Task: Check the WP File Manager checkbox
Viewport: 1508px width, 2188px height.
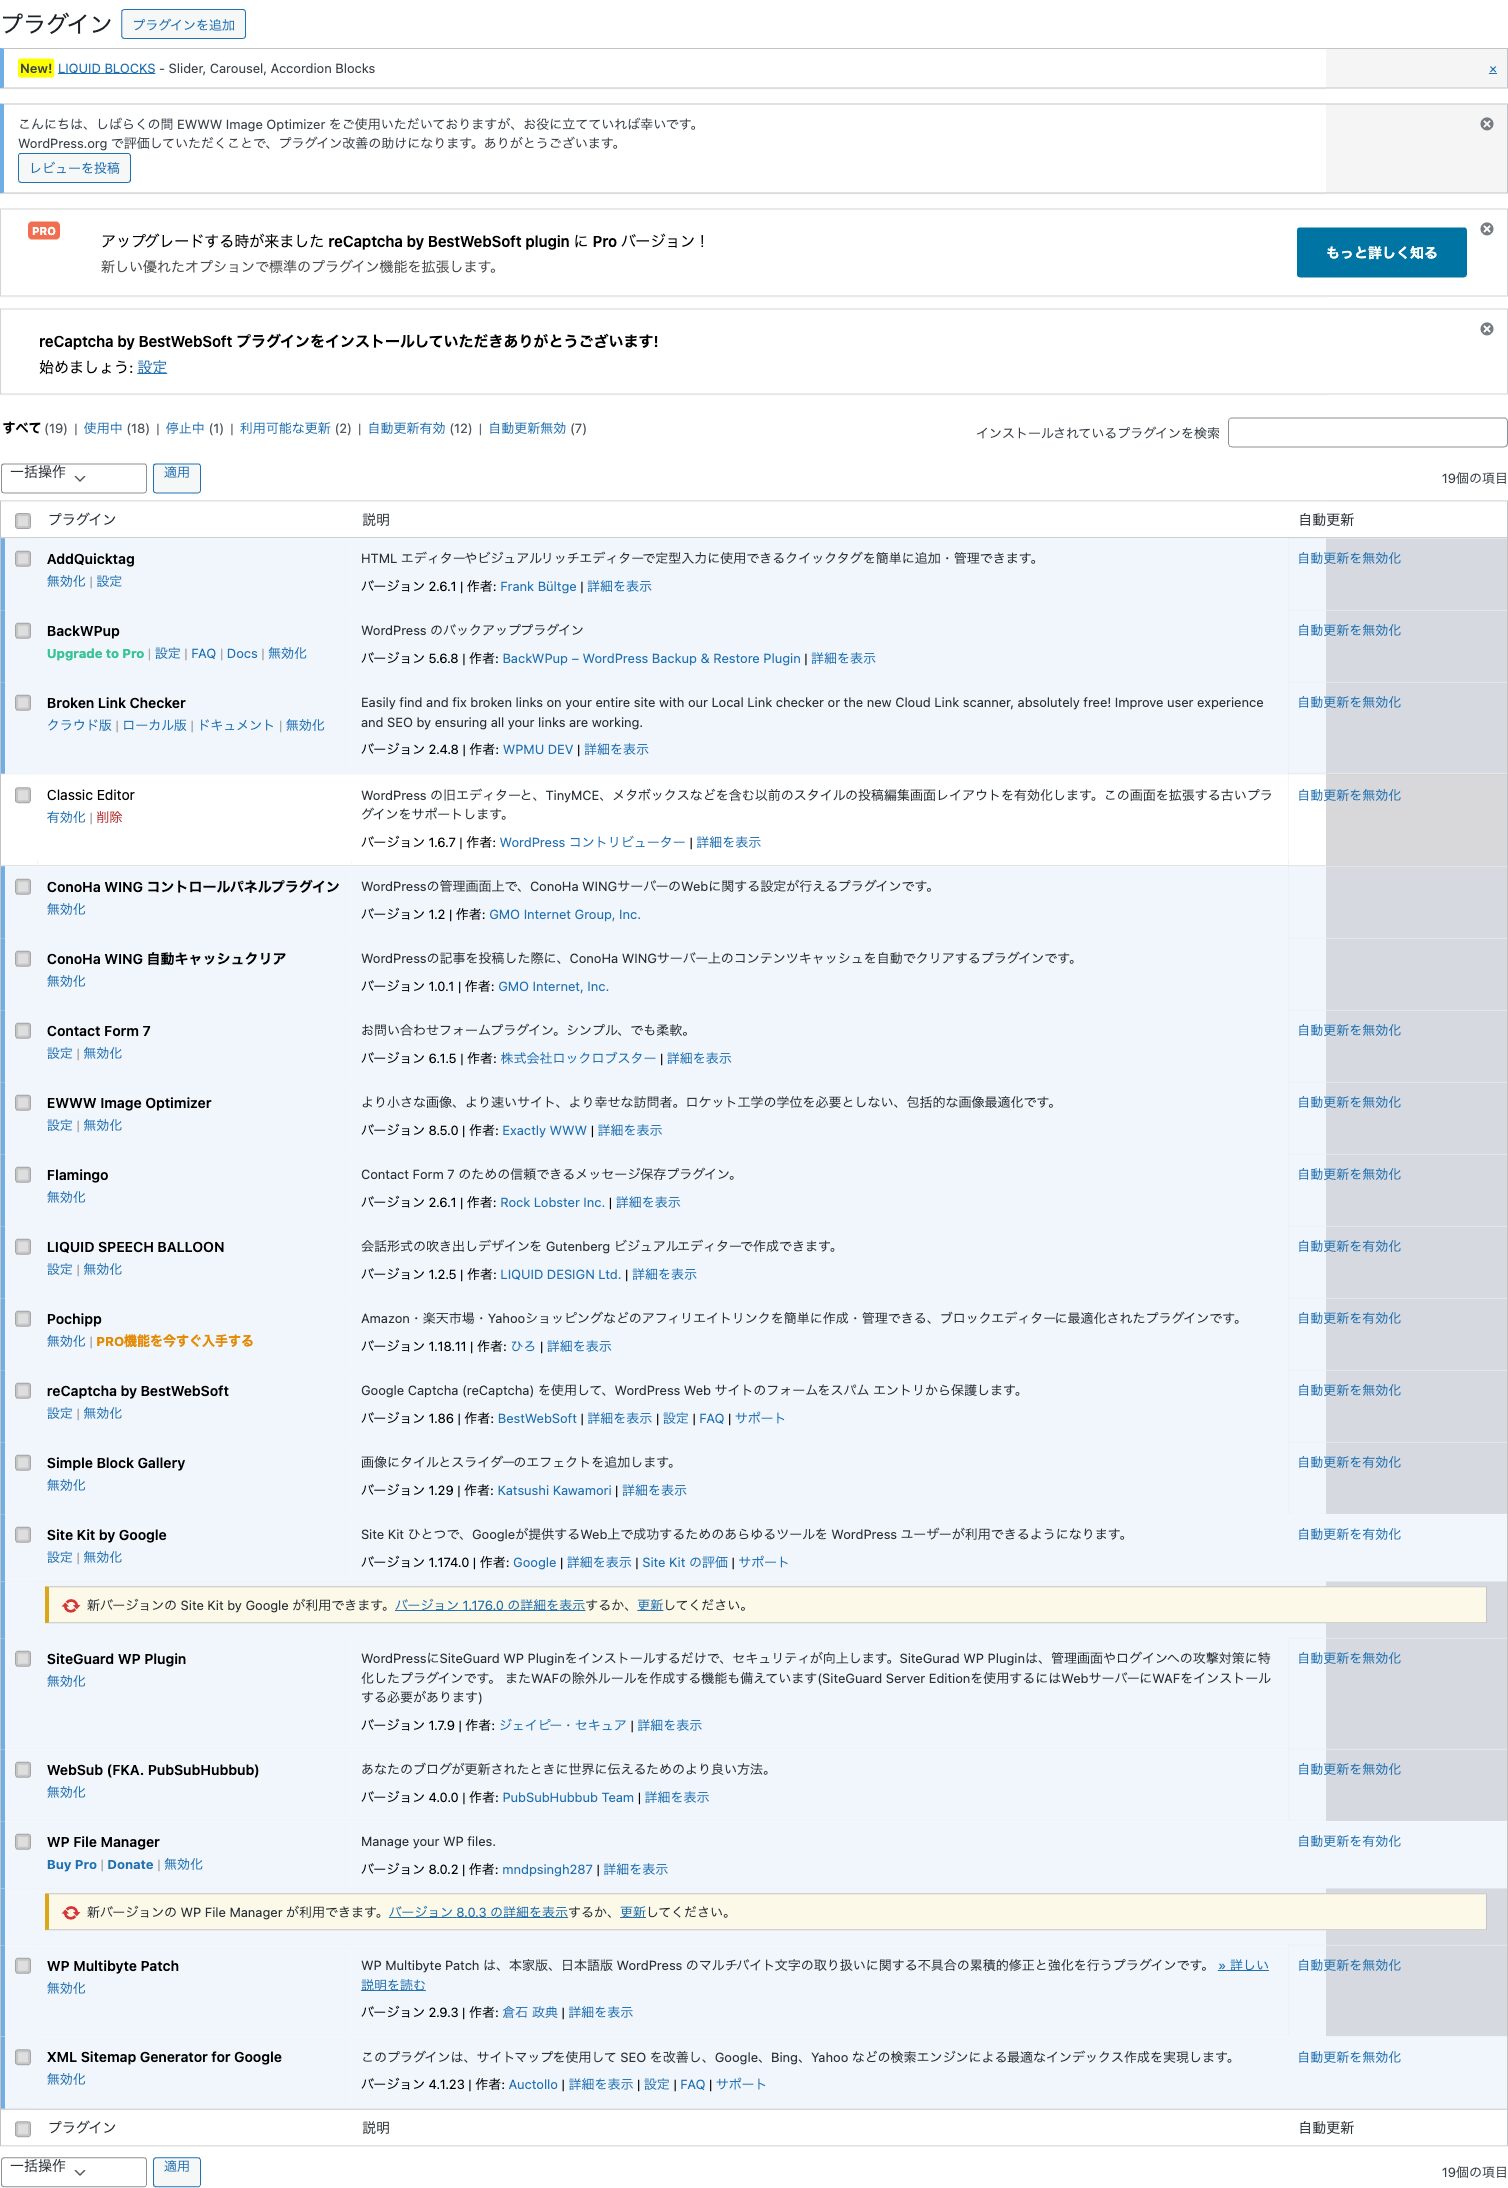Action: click(x=23, y=1842)
